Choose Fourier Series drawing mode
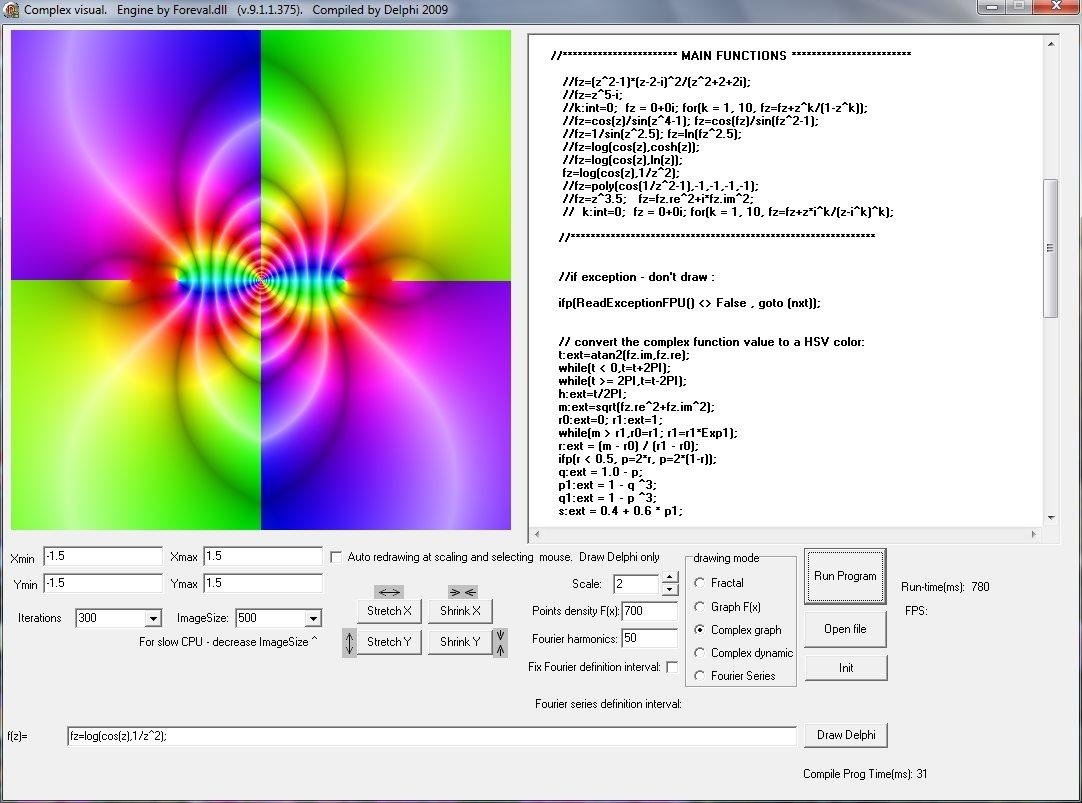This screenshot has height=803, width=1082. click(700, 676)
